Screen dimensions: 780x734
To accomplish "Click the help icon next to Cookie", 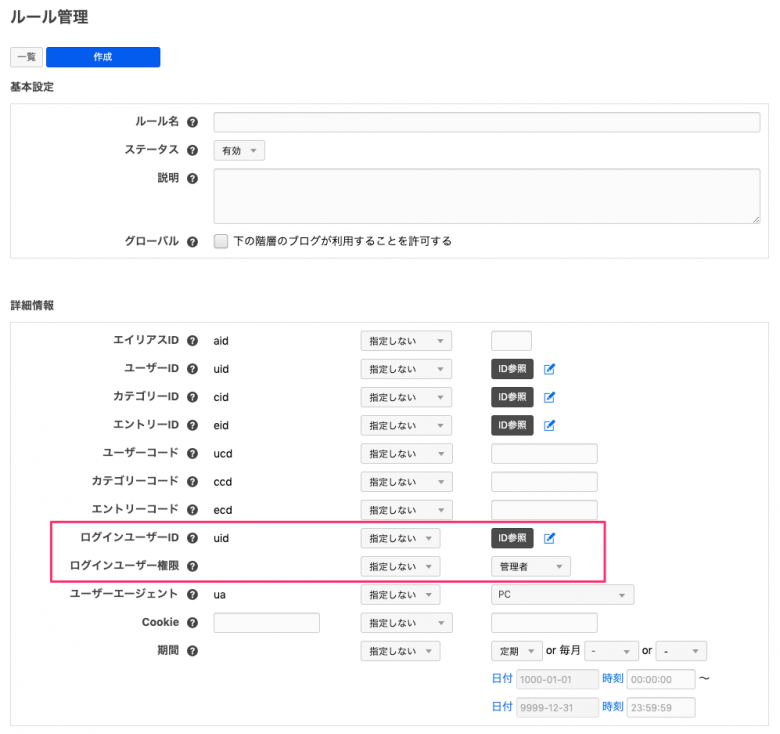I will tap(192, 623).
